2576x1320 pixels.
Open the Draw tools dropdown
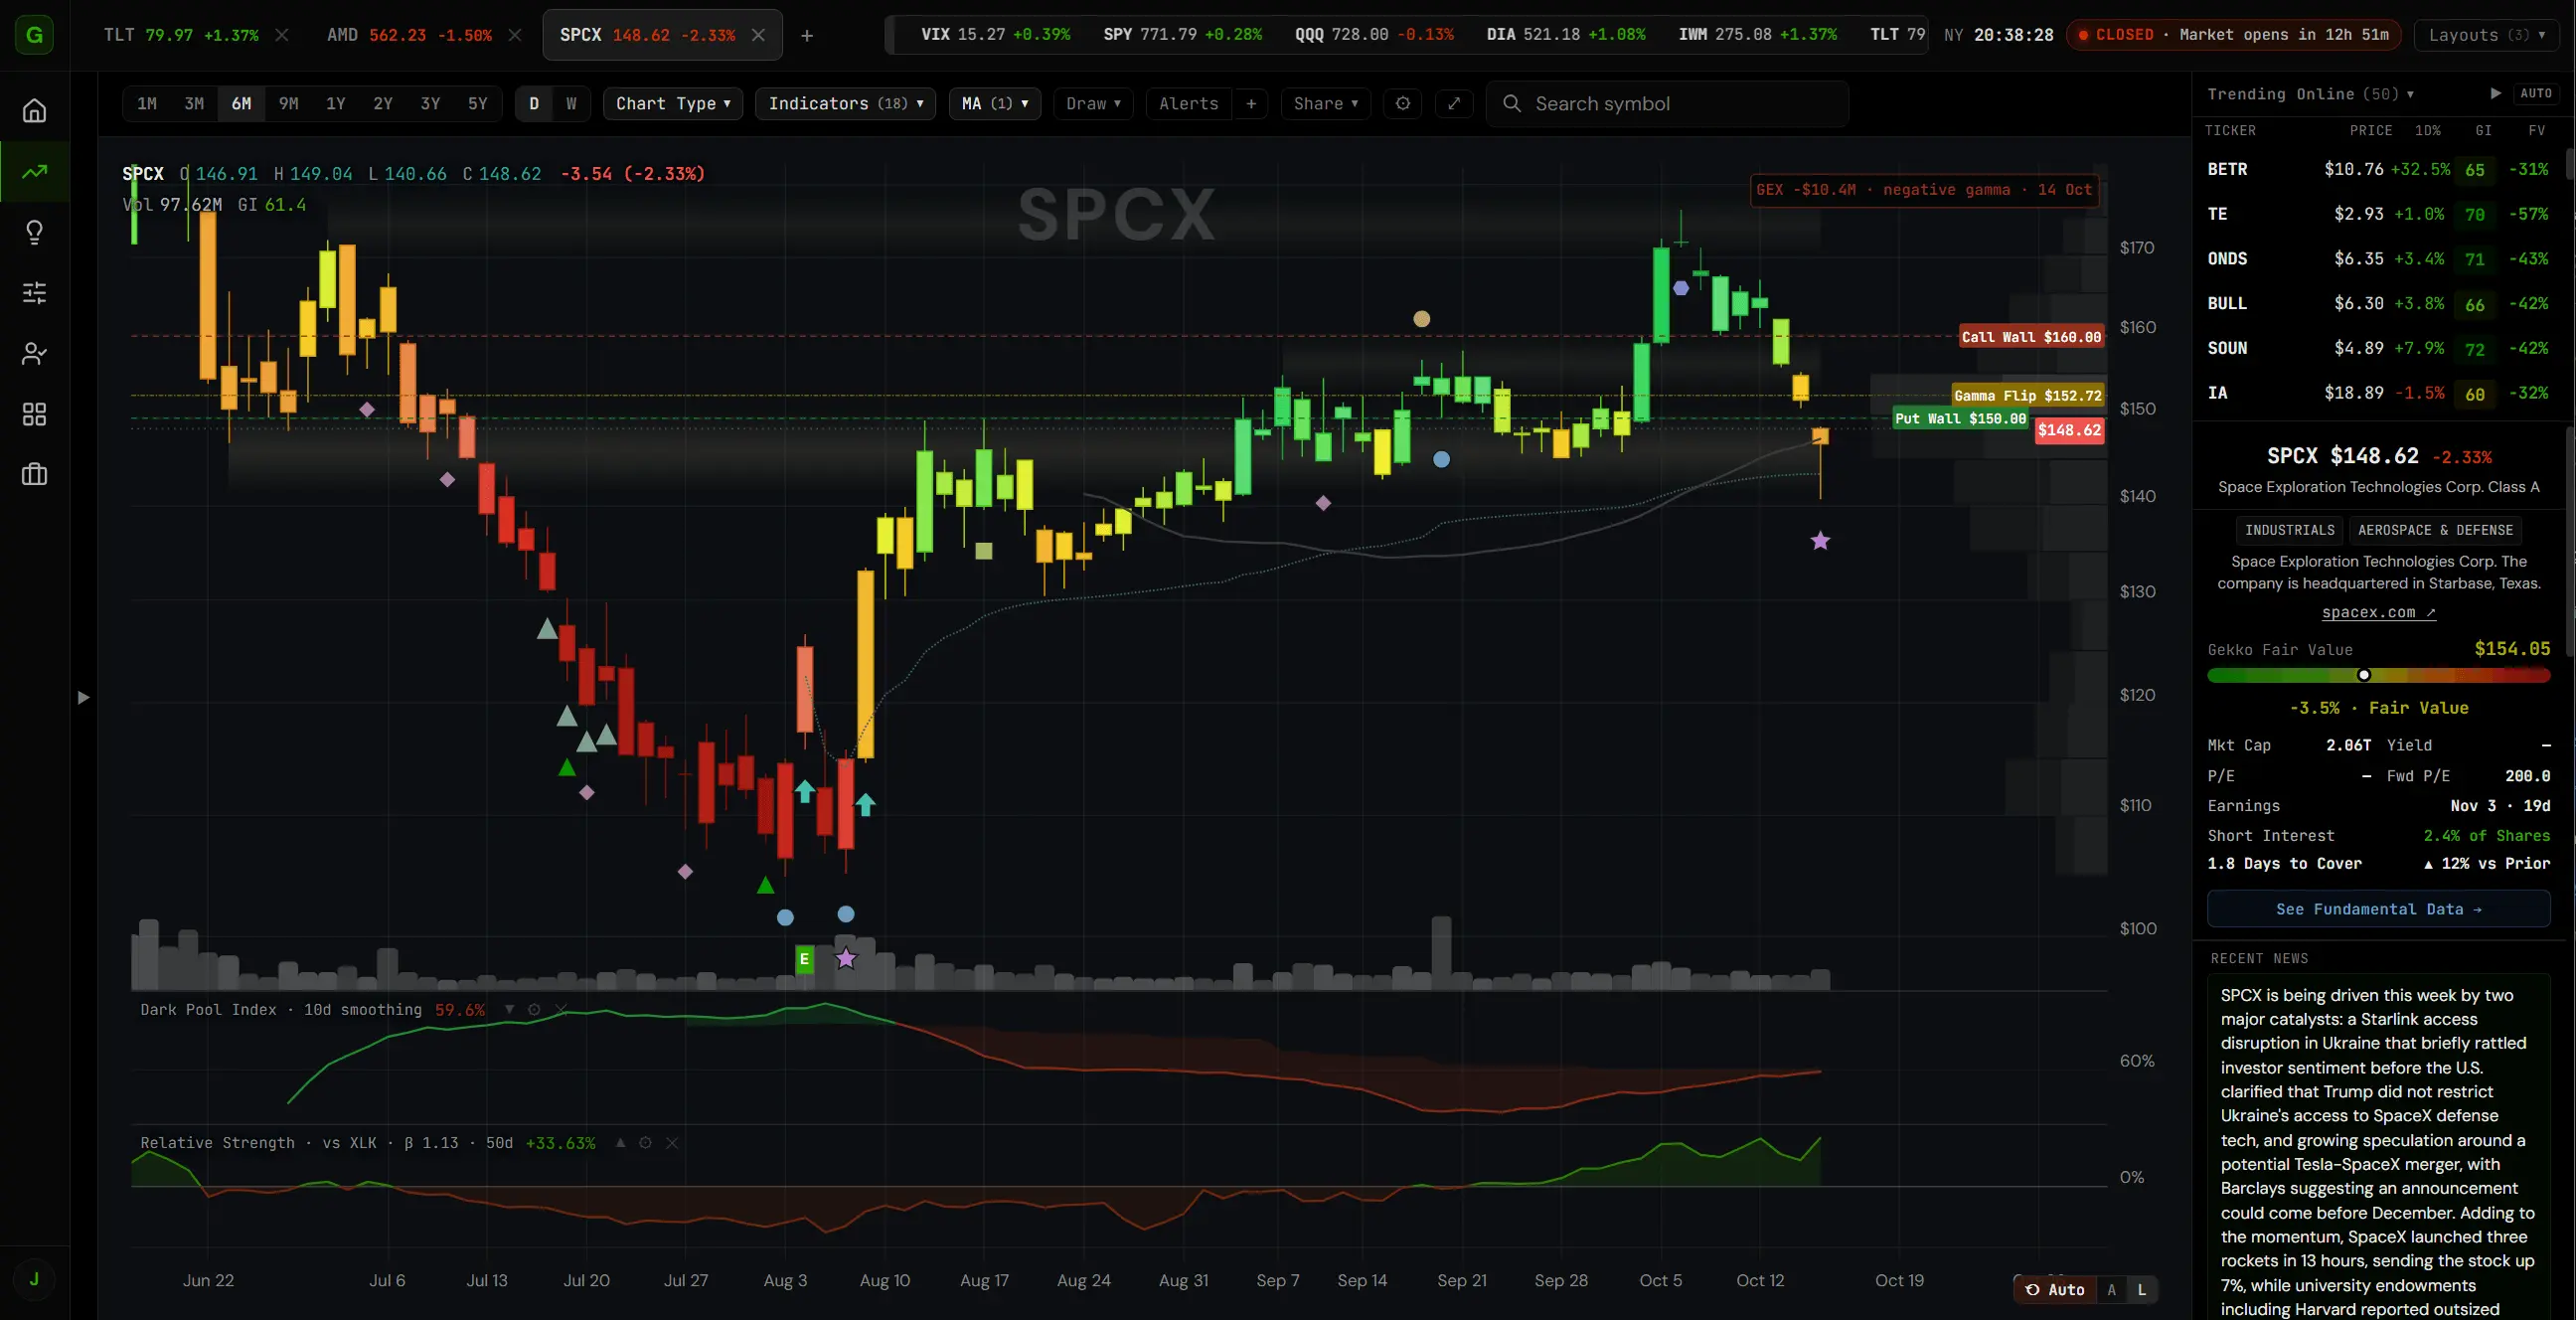tap(1093, 103)
